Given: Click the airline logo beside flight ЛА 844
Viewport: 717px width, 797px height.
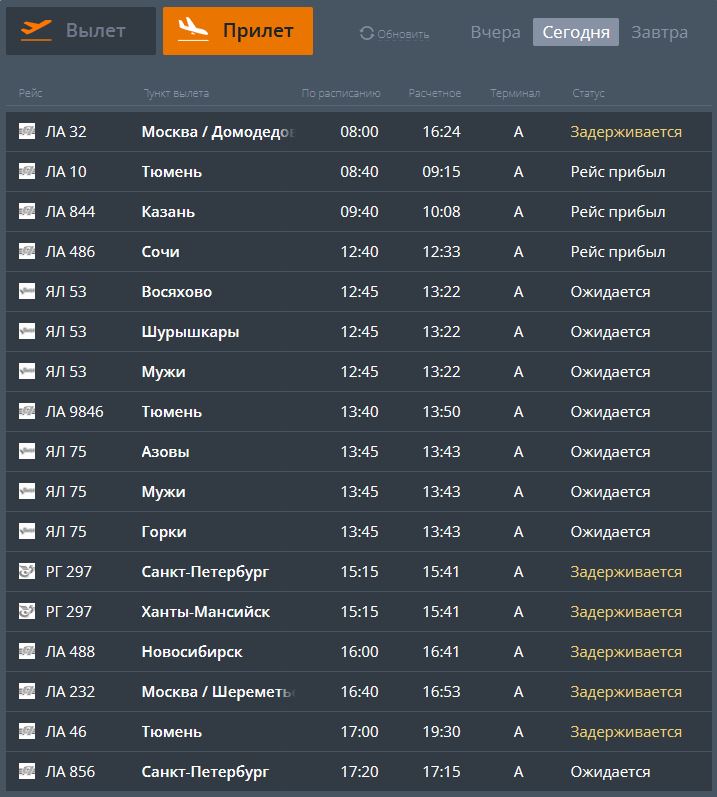Looking at the screenshot, I should click(x=27, y=212).
